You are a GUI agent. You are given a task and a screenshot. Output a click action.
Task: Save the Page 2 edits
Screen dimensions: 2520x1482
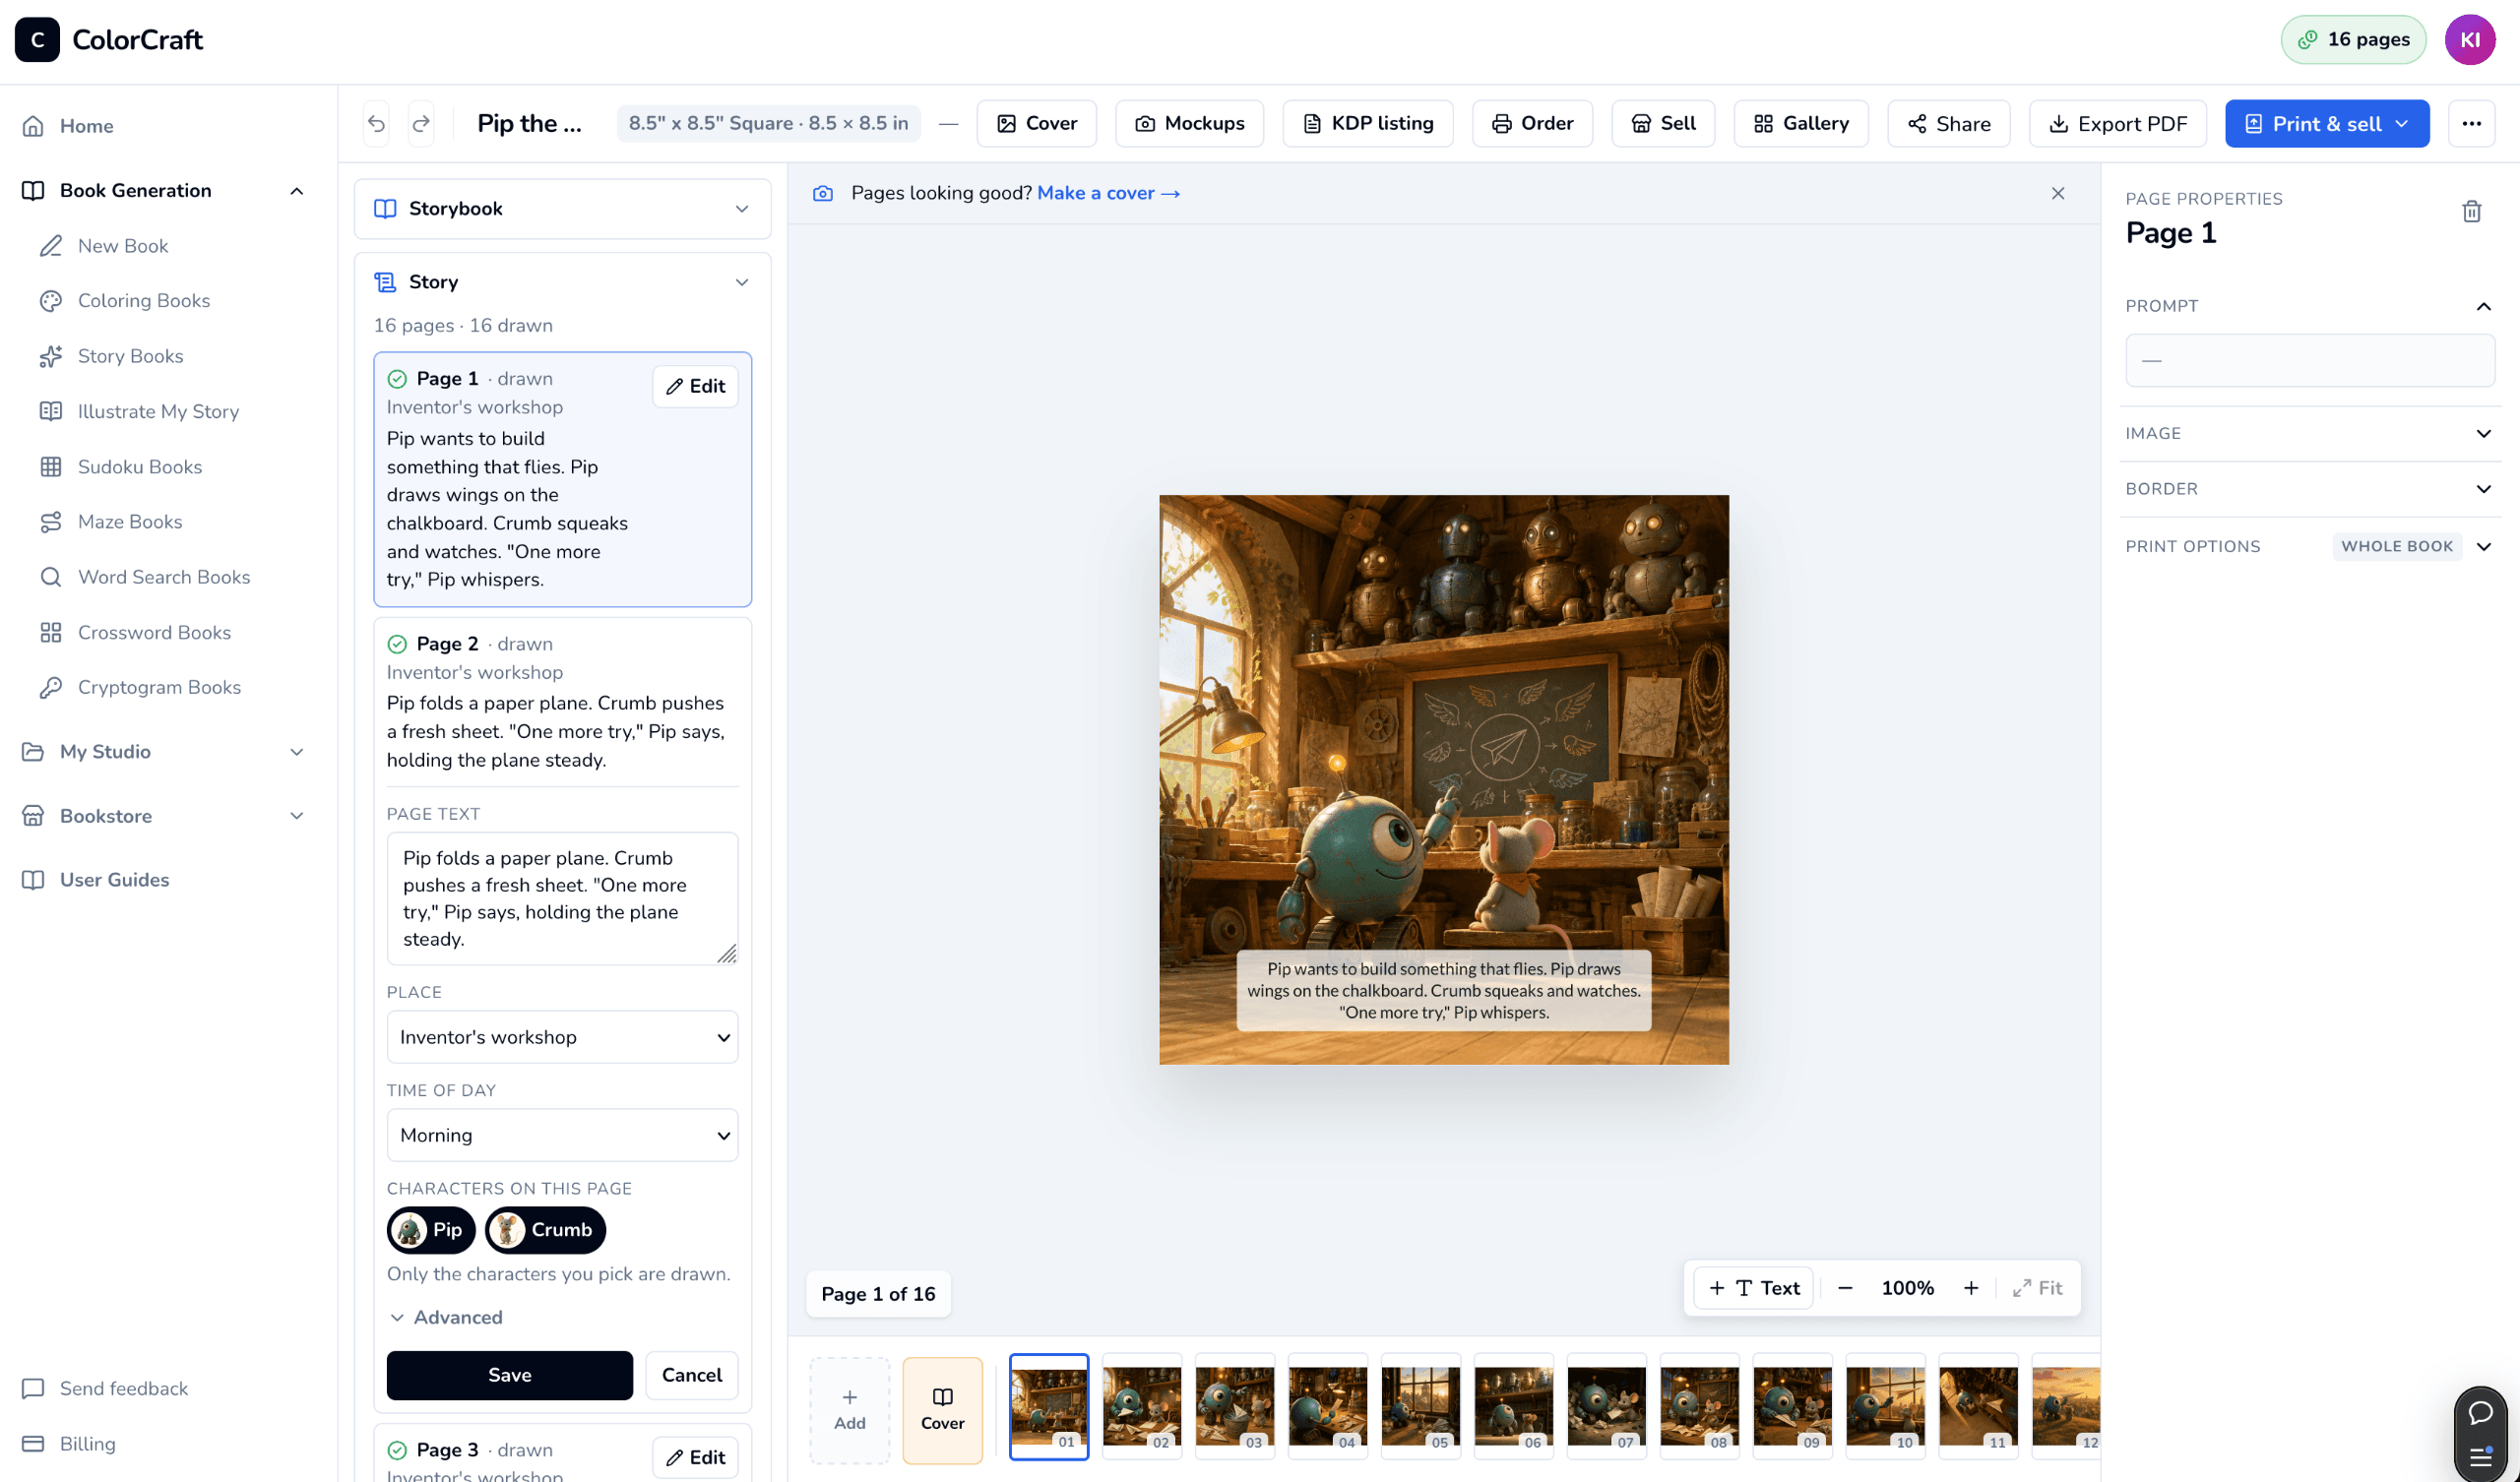(x=509, y=1374)
